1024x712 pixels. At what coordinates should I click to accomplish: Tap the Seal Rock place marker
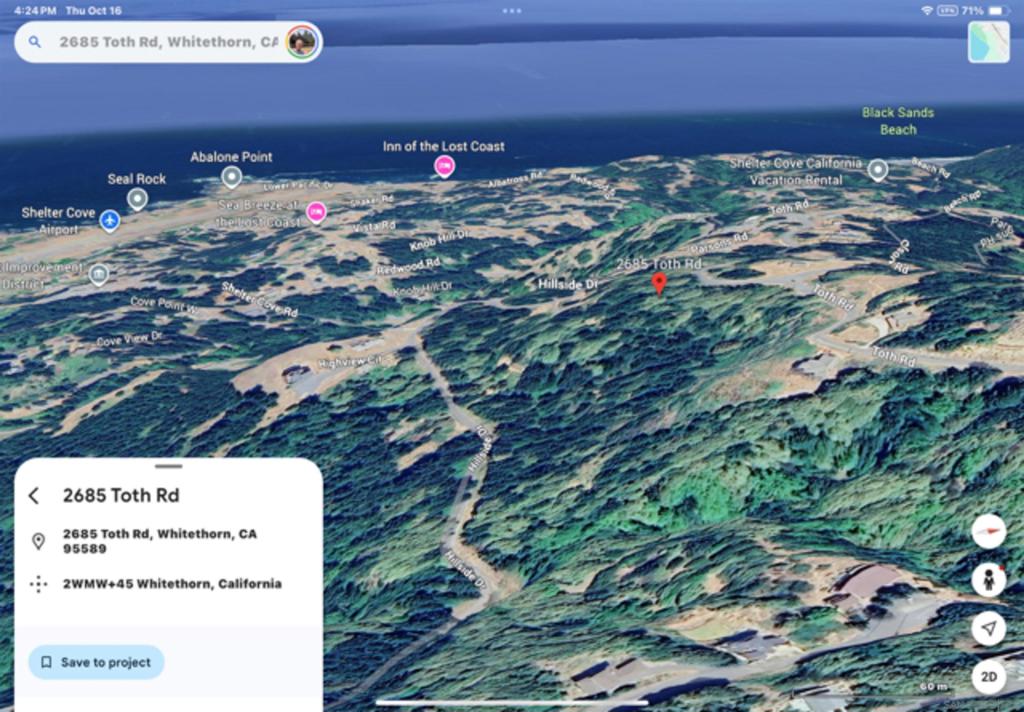pos(137,199)
